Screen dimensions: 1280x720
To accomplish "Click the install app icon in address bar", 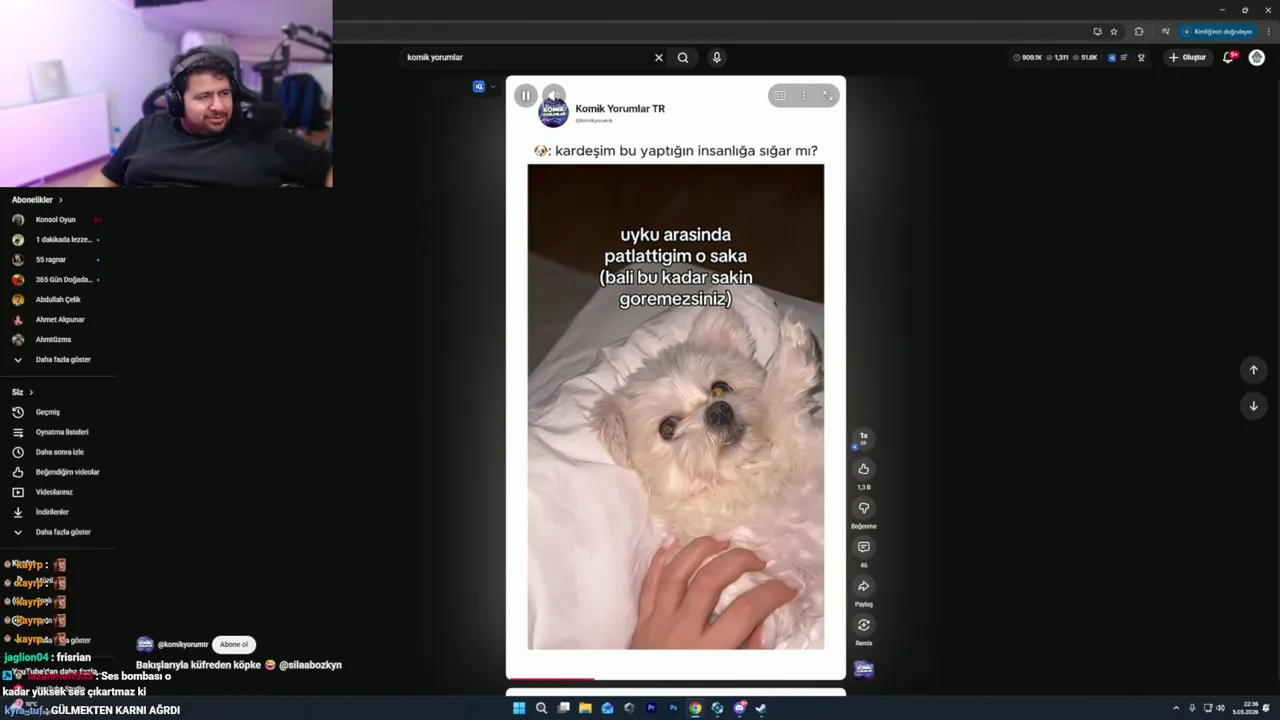I will tap(1097, 32).
